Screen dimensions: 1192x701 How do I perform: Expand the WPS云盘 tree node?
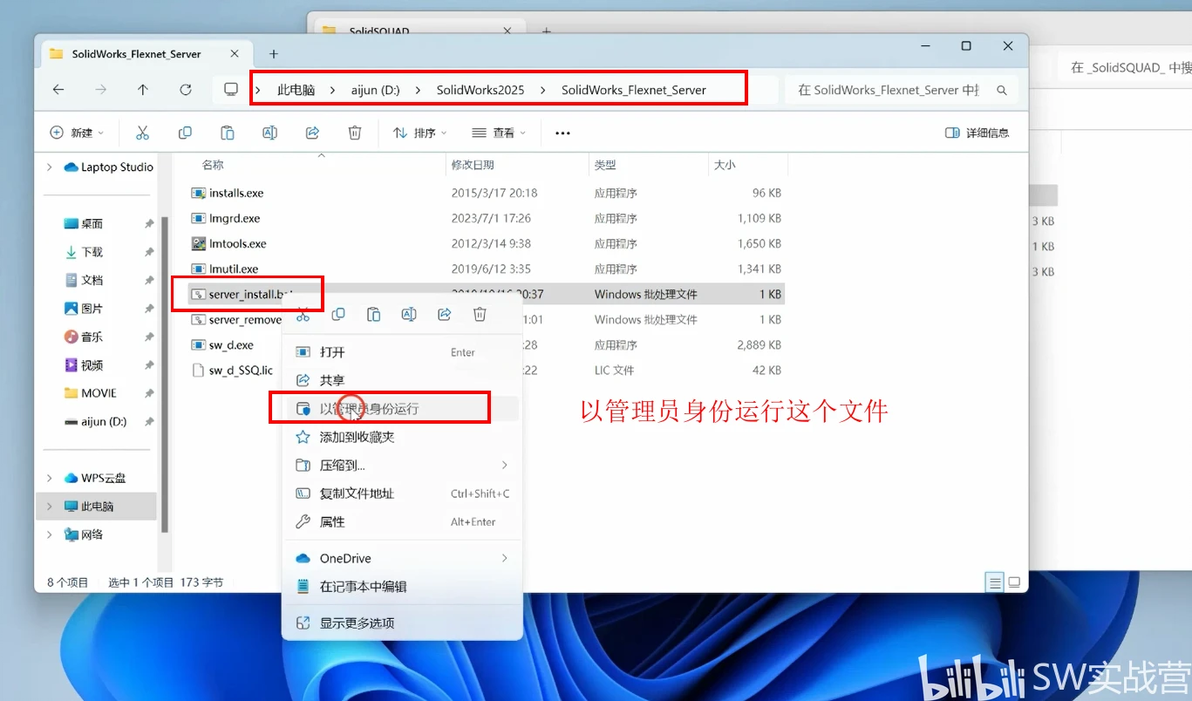[x=49, y=478]
